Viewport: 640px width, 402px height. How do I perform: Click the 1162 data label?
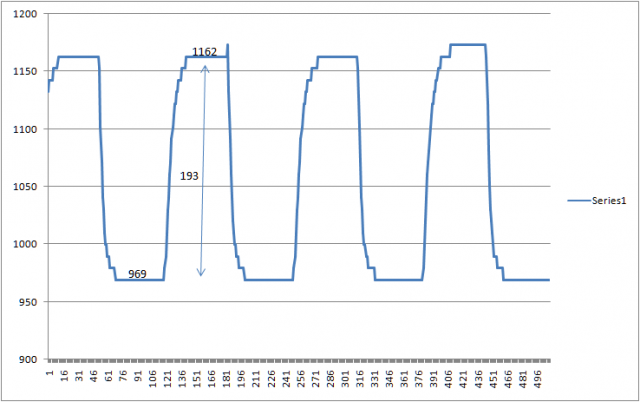tap(205, 51)
